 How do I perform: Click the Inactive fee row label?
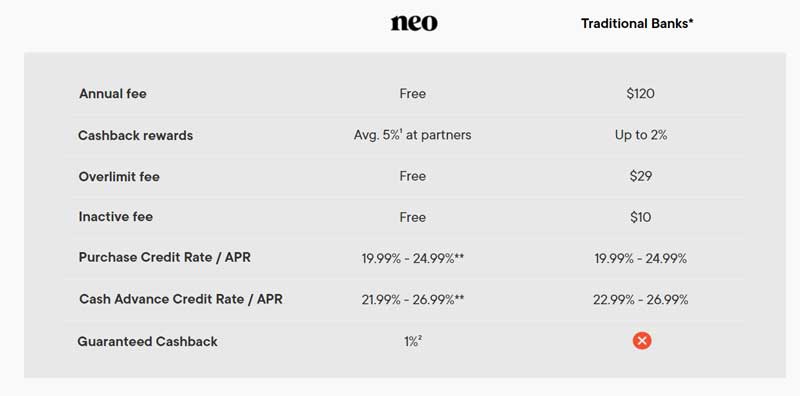click(115, 217)
